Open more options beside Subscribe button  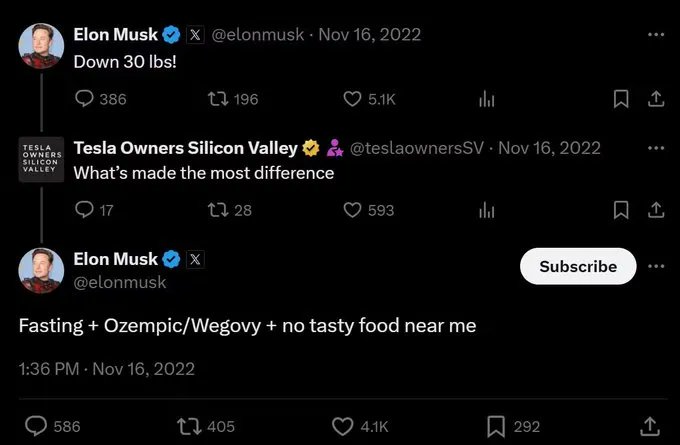tap(656, 266)
